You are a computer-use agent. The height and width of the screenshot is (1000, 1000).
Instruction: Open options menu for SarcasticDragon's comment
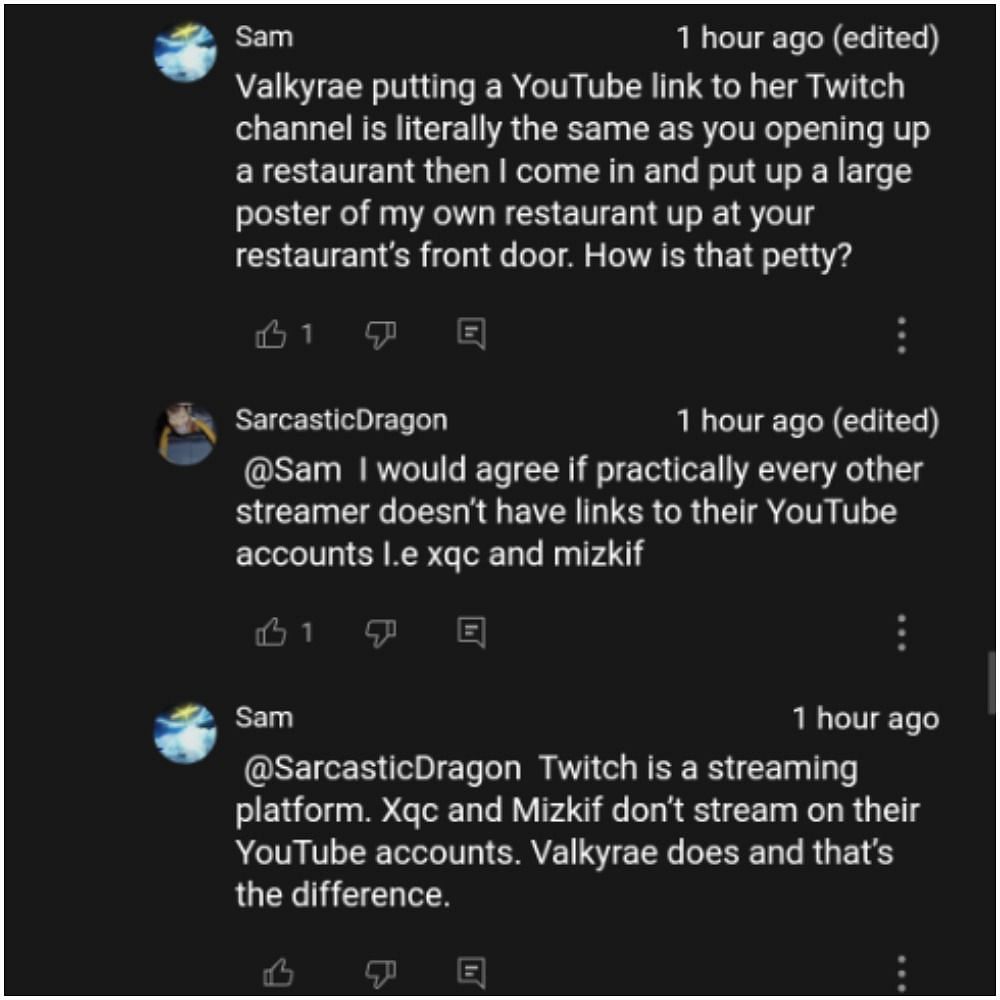coord(901,633)
